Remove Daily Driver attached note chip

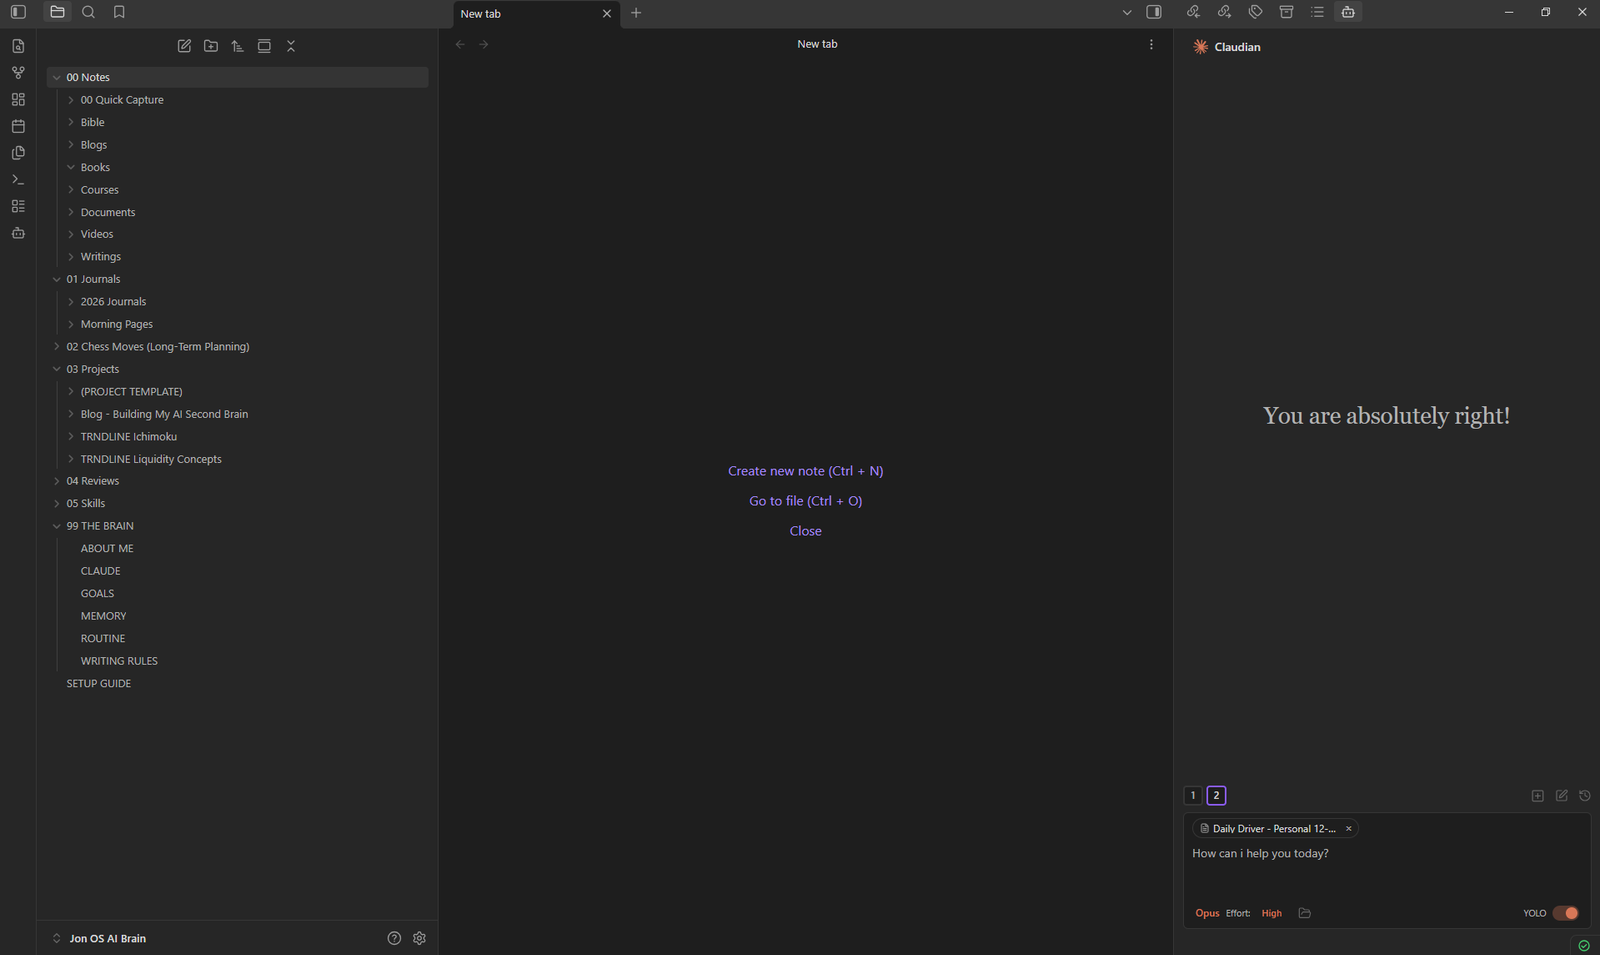click(1348, 829)
